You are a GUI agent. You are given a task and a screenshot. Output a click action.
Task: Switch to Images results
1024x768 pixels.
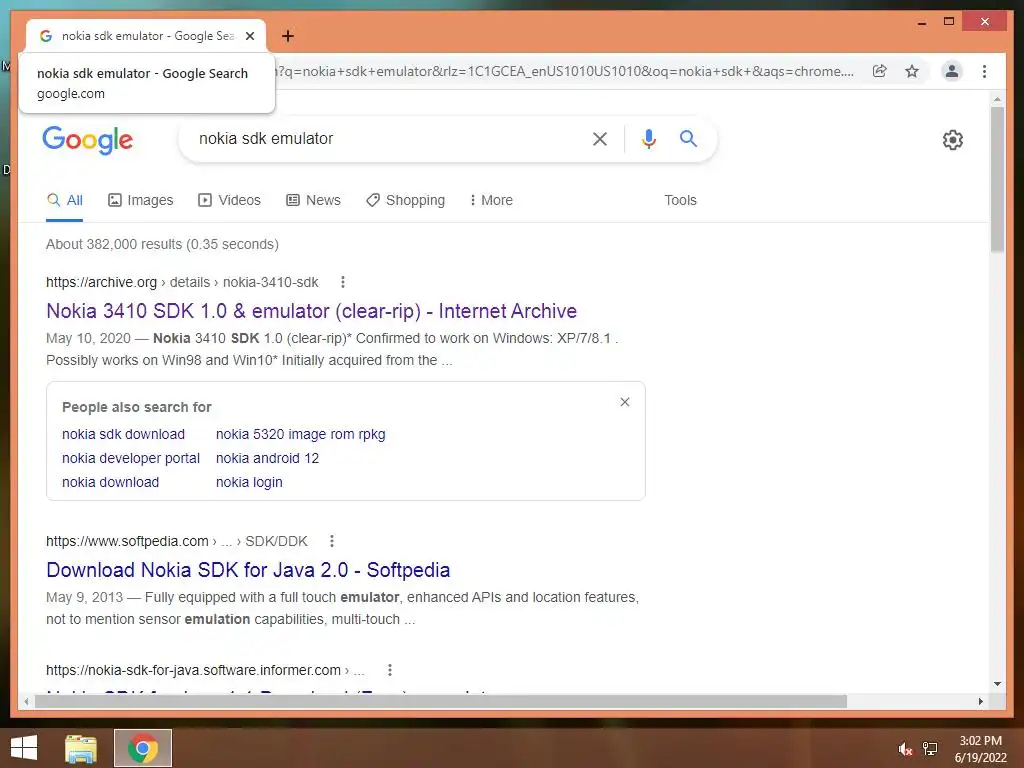click(140, 200)
